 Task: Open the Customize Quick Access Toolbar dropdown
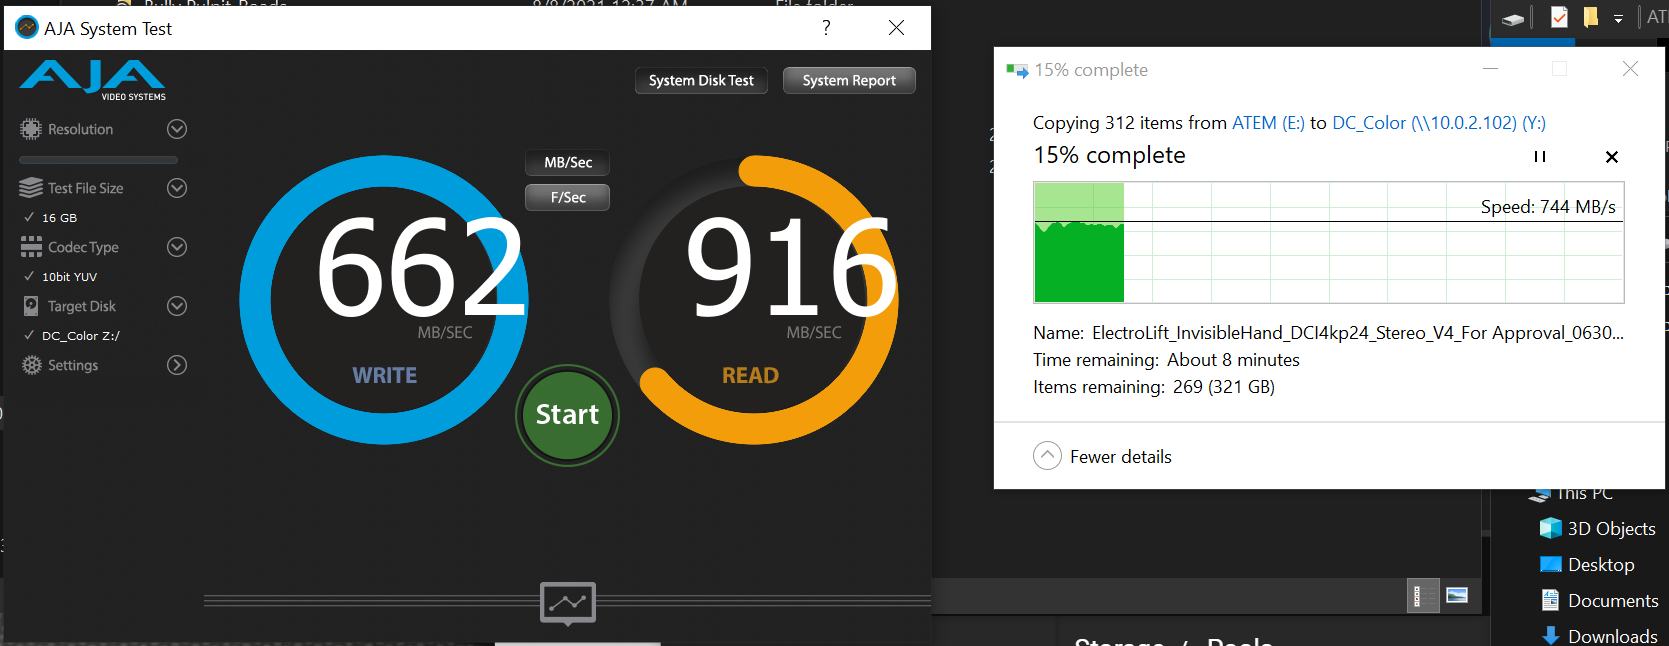coord(1618,19)
